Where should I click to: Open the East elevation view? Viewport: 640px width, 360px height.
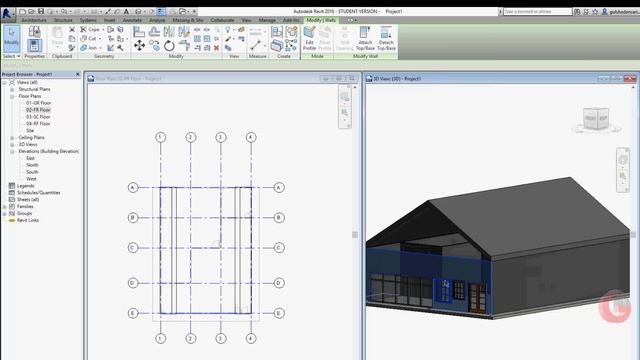[31, 158]
